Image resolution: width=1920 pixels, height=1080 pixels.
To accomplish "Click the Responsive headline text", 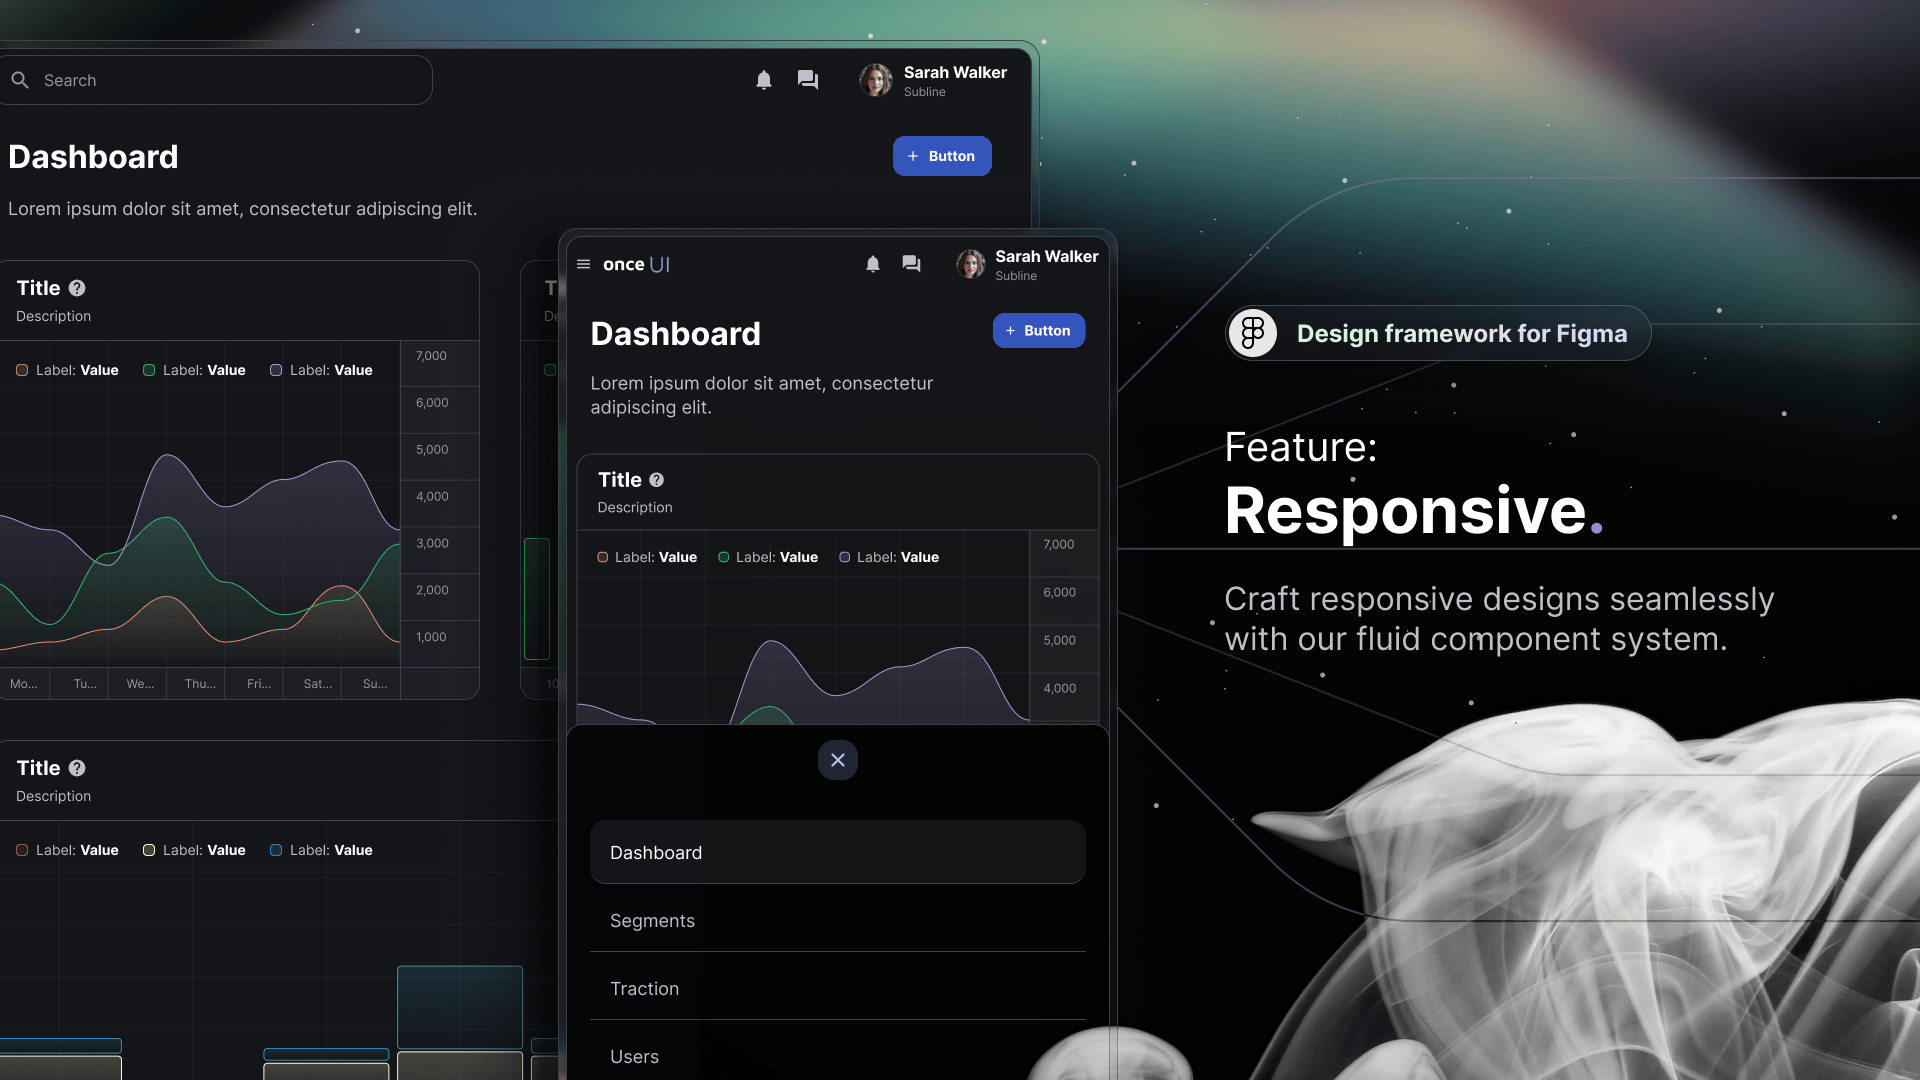I will 1414,511.
